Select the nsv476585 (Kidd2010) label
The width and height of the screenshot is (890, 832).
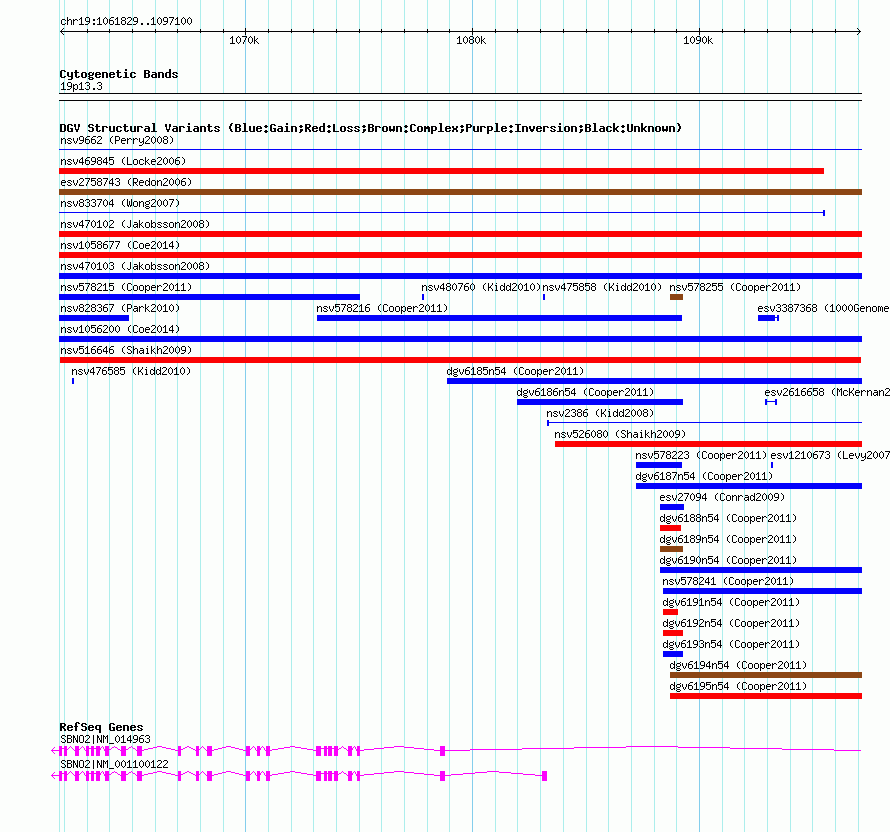coord(131,371)
